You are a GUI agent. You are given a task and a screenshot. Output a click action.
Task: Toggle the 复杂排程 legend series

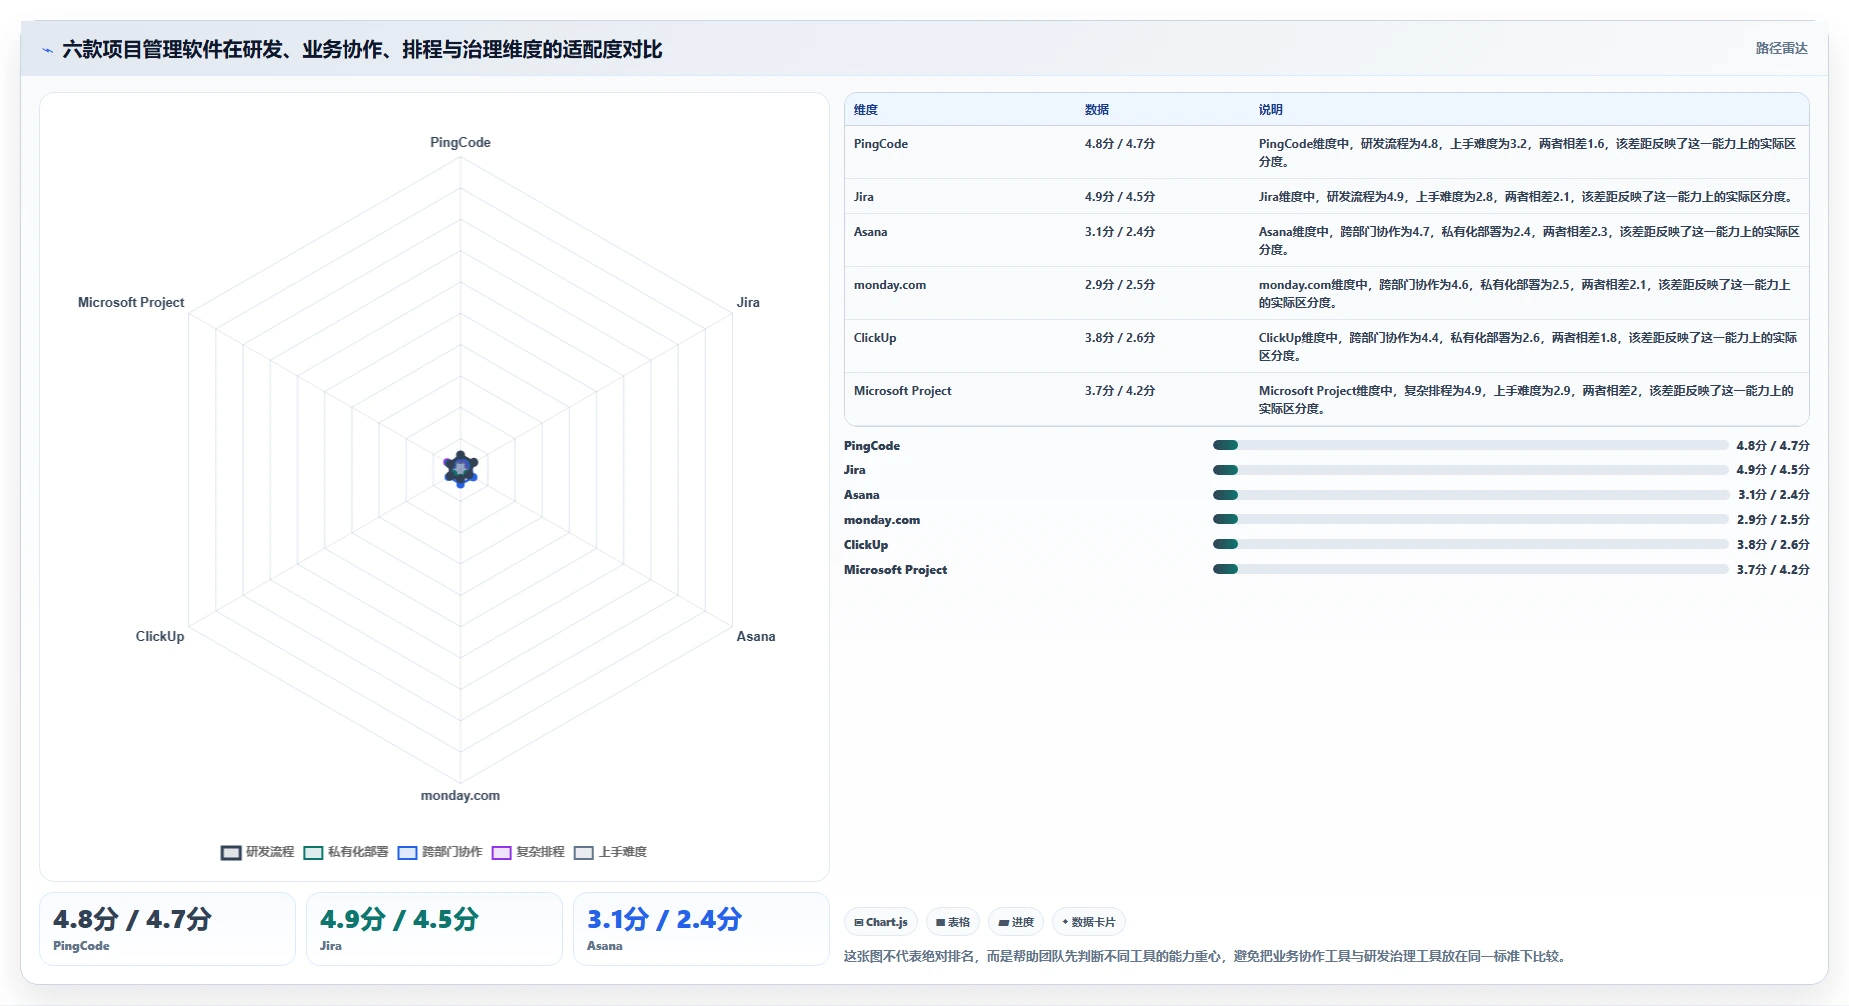pyautogui.click(x=528, y=852)
